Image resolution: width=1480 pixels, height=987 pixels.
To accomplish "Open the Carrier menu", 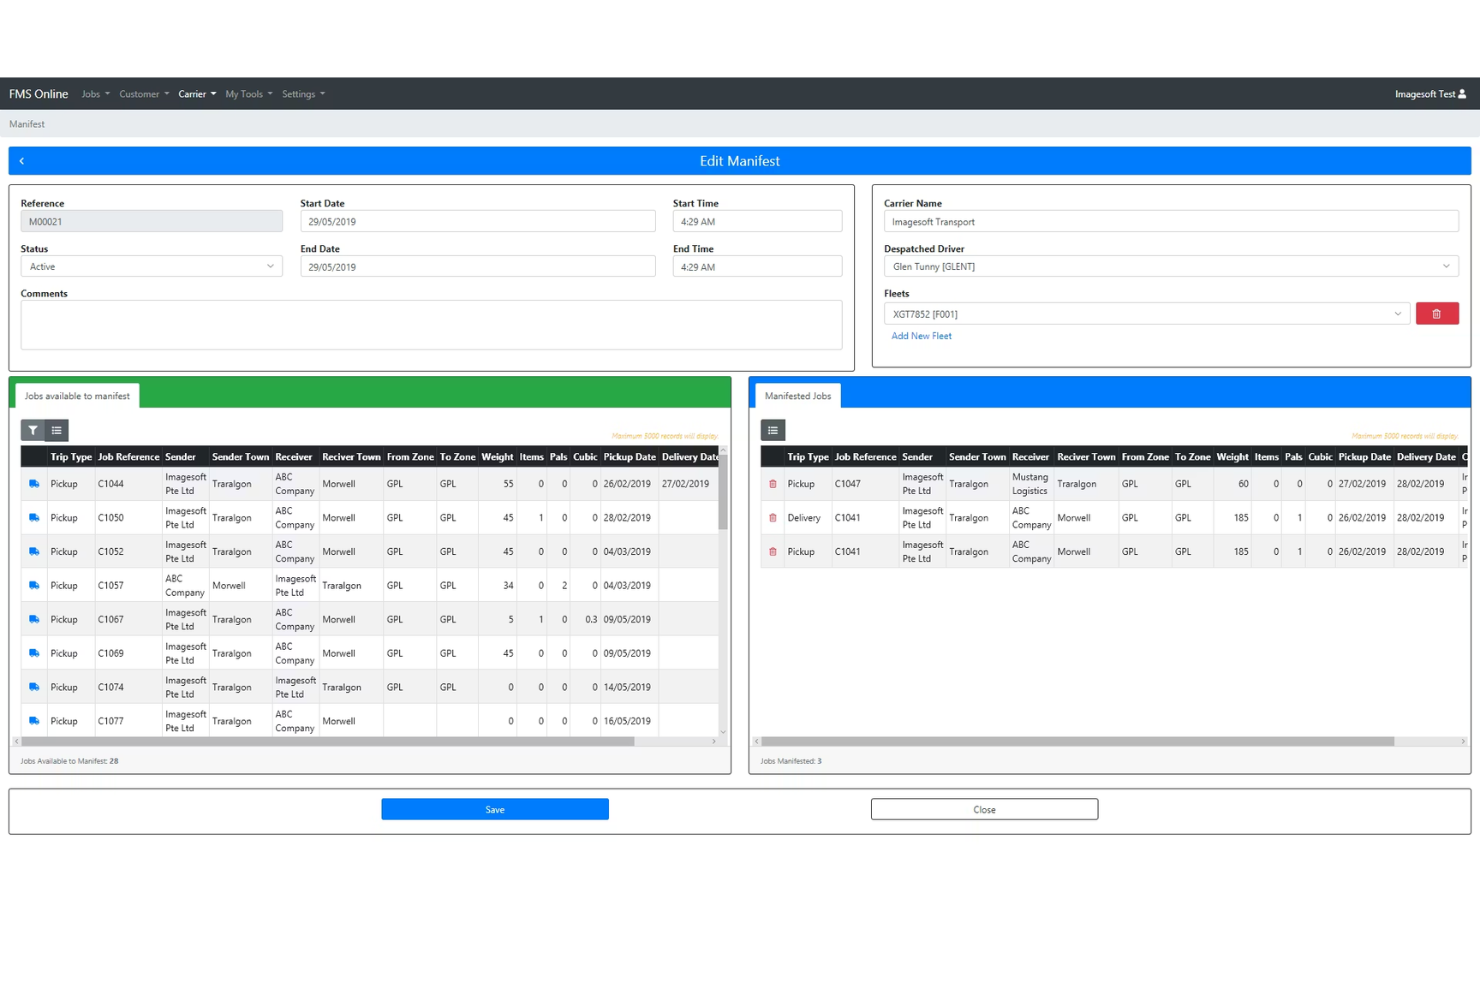I will (196, 93).
